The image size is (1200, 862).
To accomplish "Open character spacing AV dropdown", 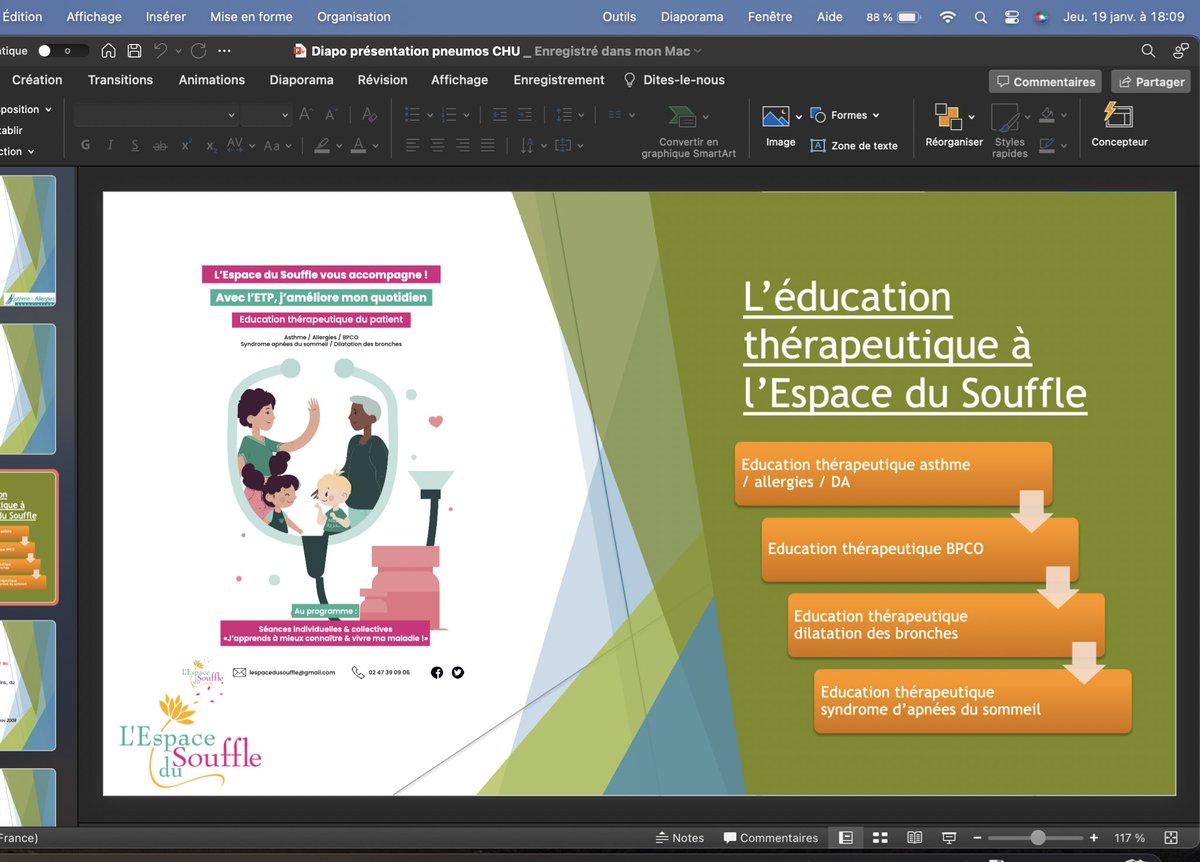I will [x=241, y=146].
